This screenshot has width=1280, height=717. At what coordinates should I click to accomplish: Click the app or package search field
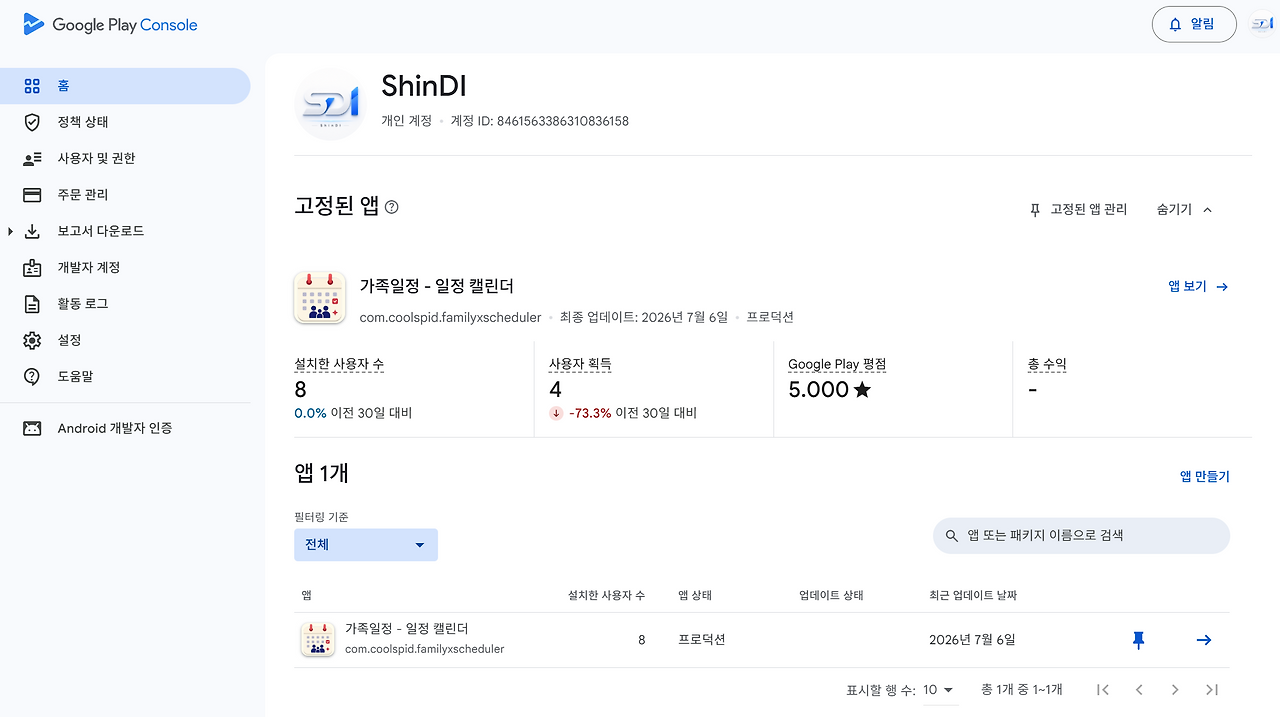click(x=1081, y=536)
